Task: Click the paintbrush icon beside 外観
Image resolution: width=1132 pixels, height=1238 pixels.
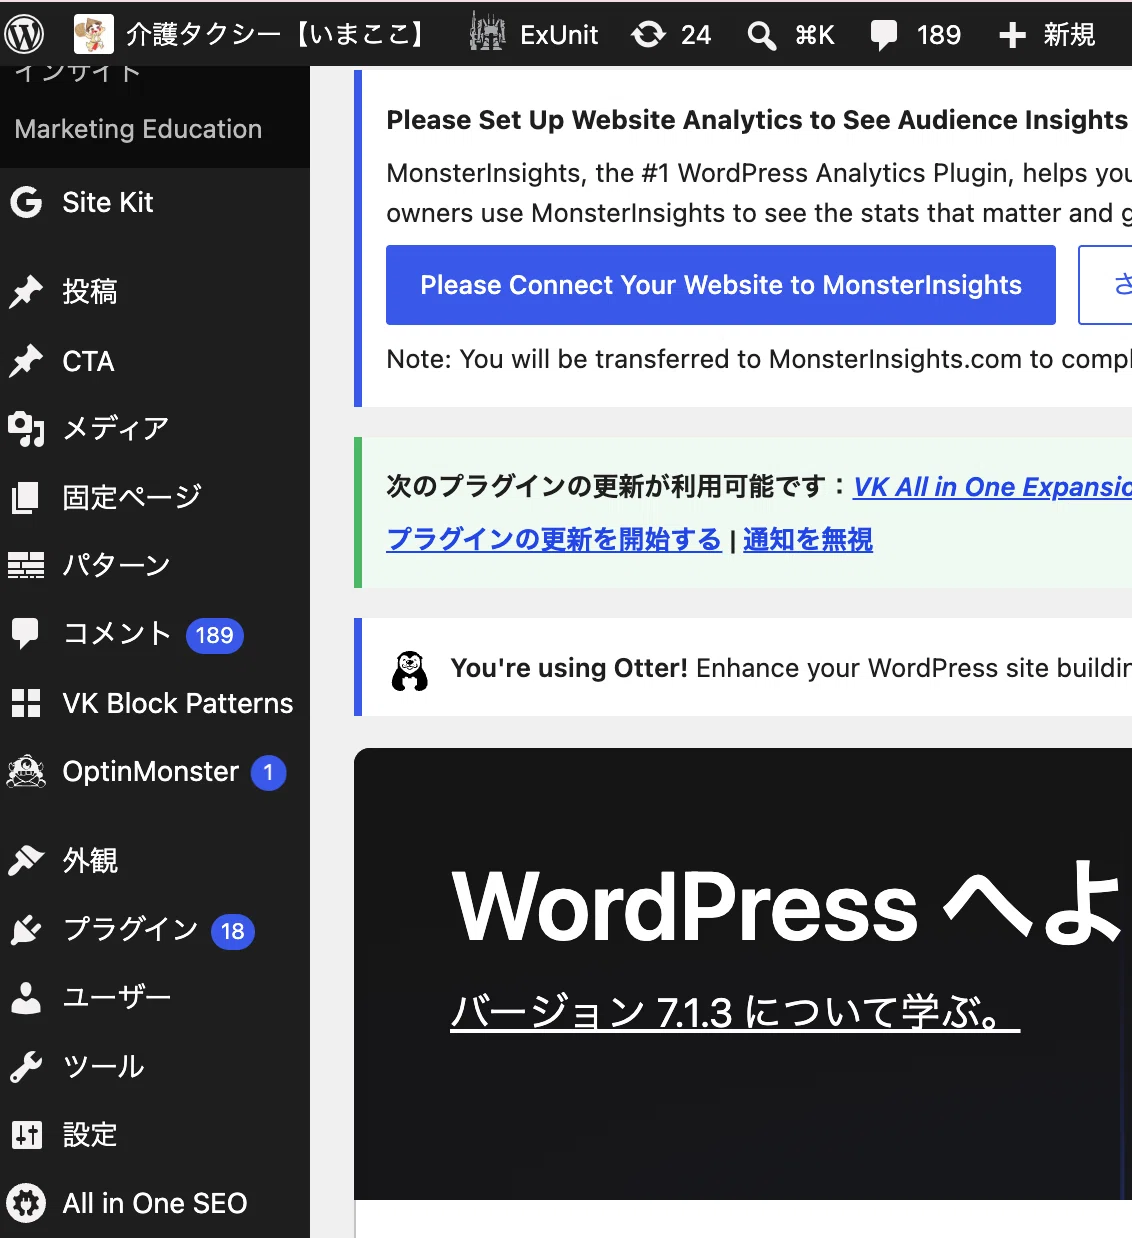Action: pyautogui.click(x=26, y=860)
